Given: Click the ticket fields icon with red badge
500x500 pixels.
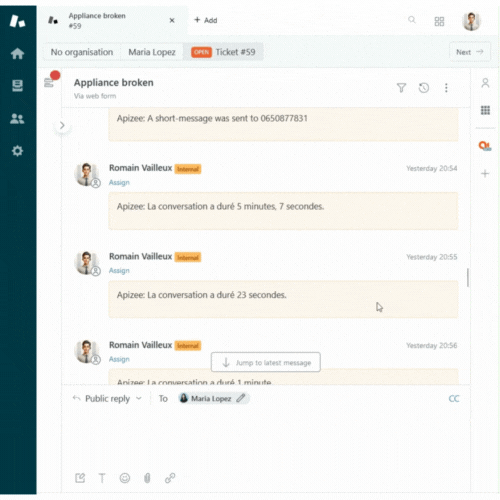Looking at the screenshot, I should pos(50,81).
